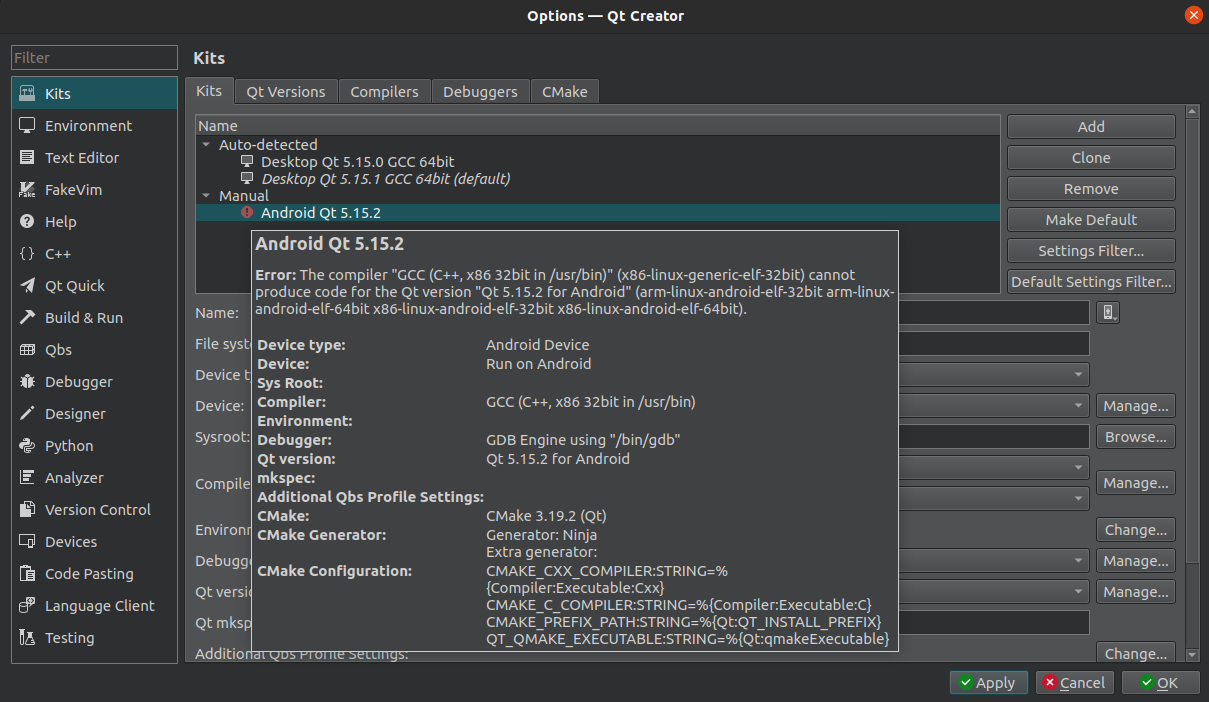Open the first Compiler dropdown arrow
The height and width of the screenshot is (702, 1209).
coord(1079,467)
